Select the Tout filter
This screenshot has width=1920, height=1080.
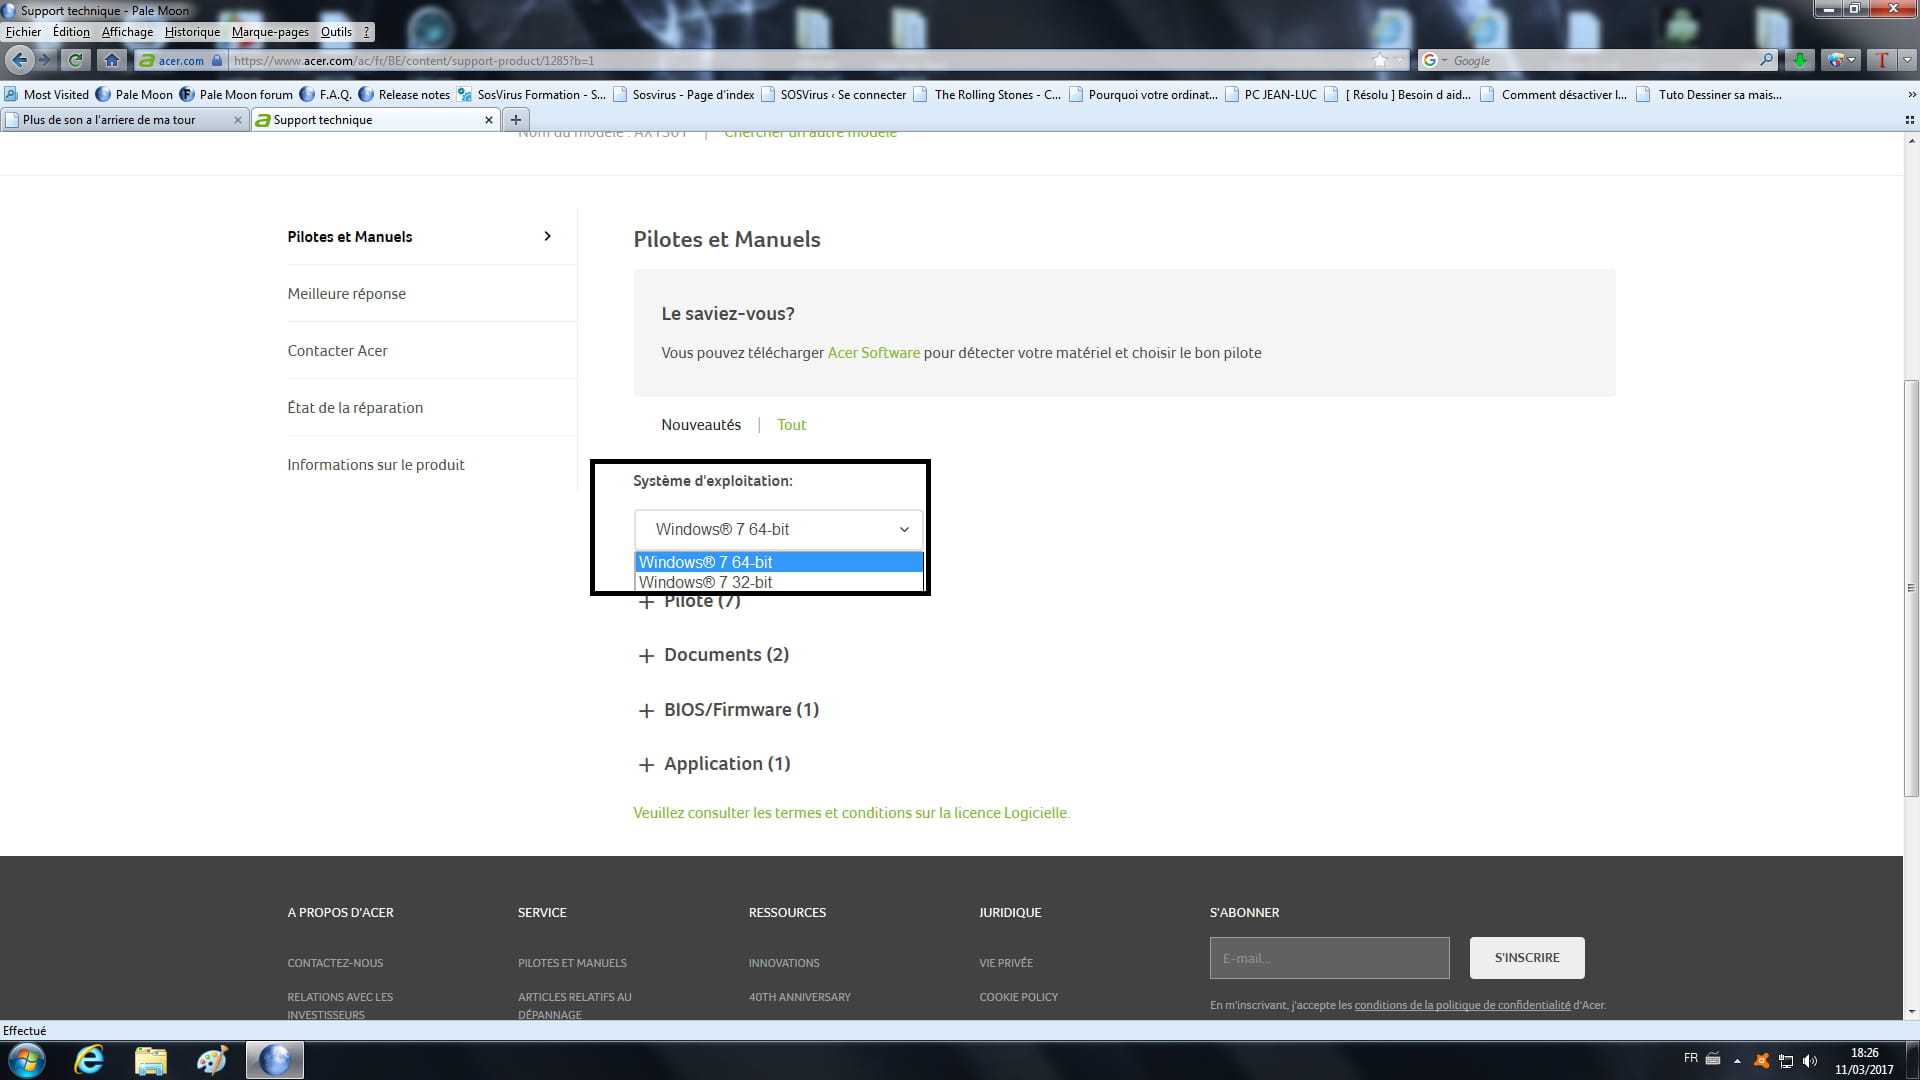(x=791, y=425)
